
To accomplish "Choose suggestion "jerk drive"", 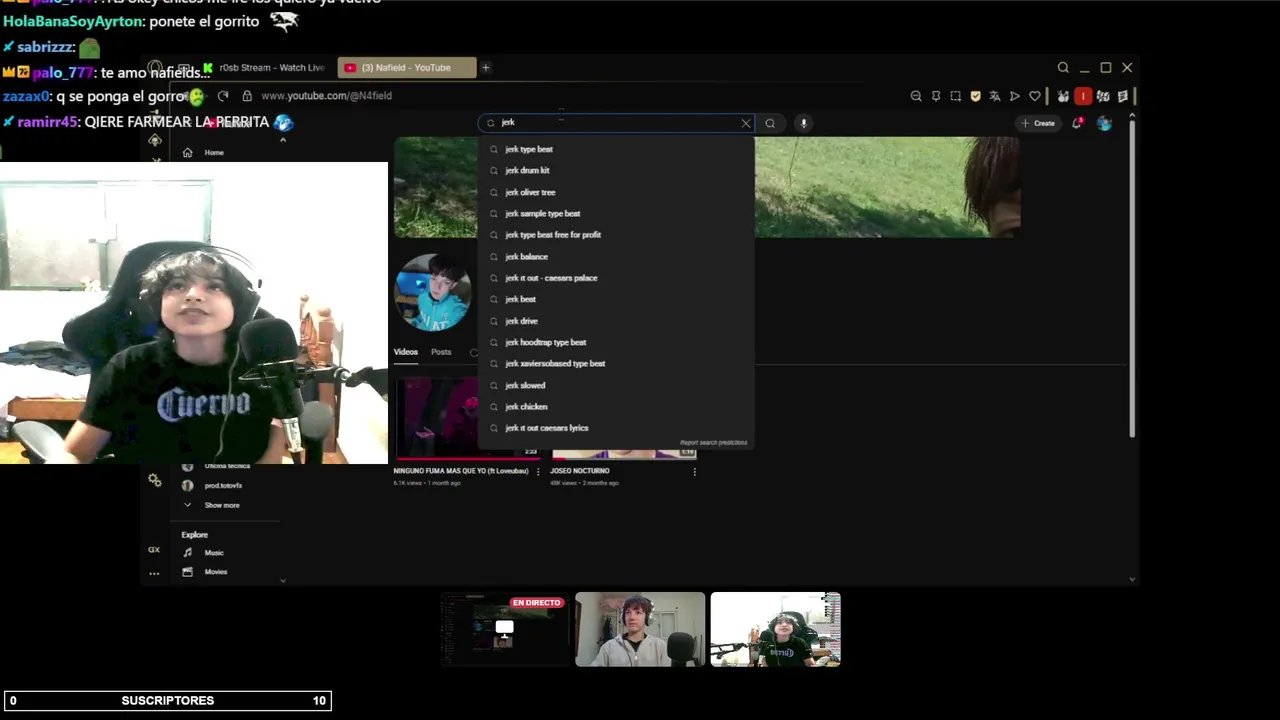I will click(616, 321).
